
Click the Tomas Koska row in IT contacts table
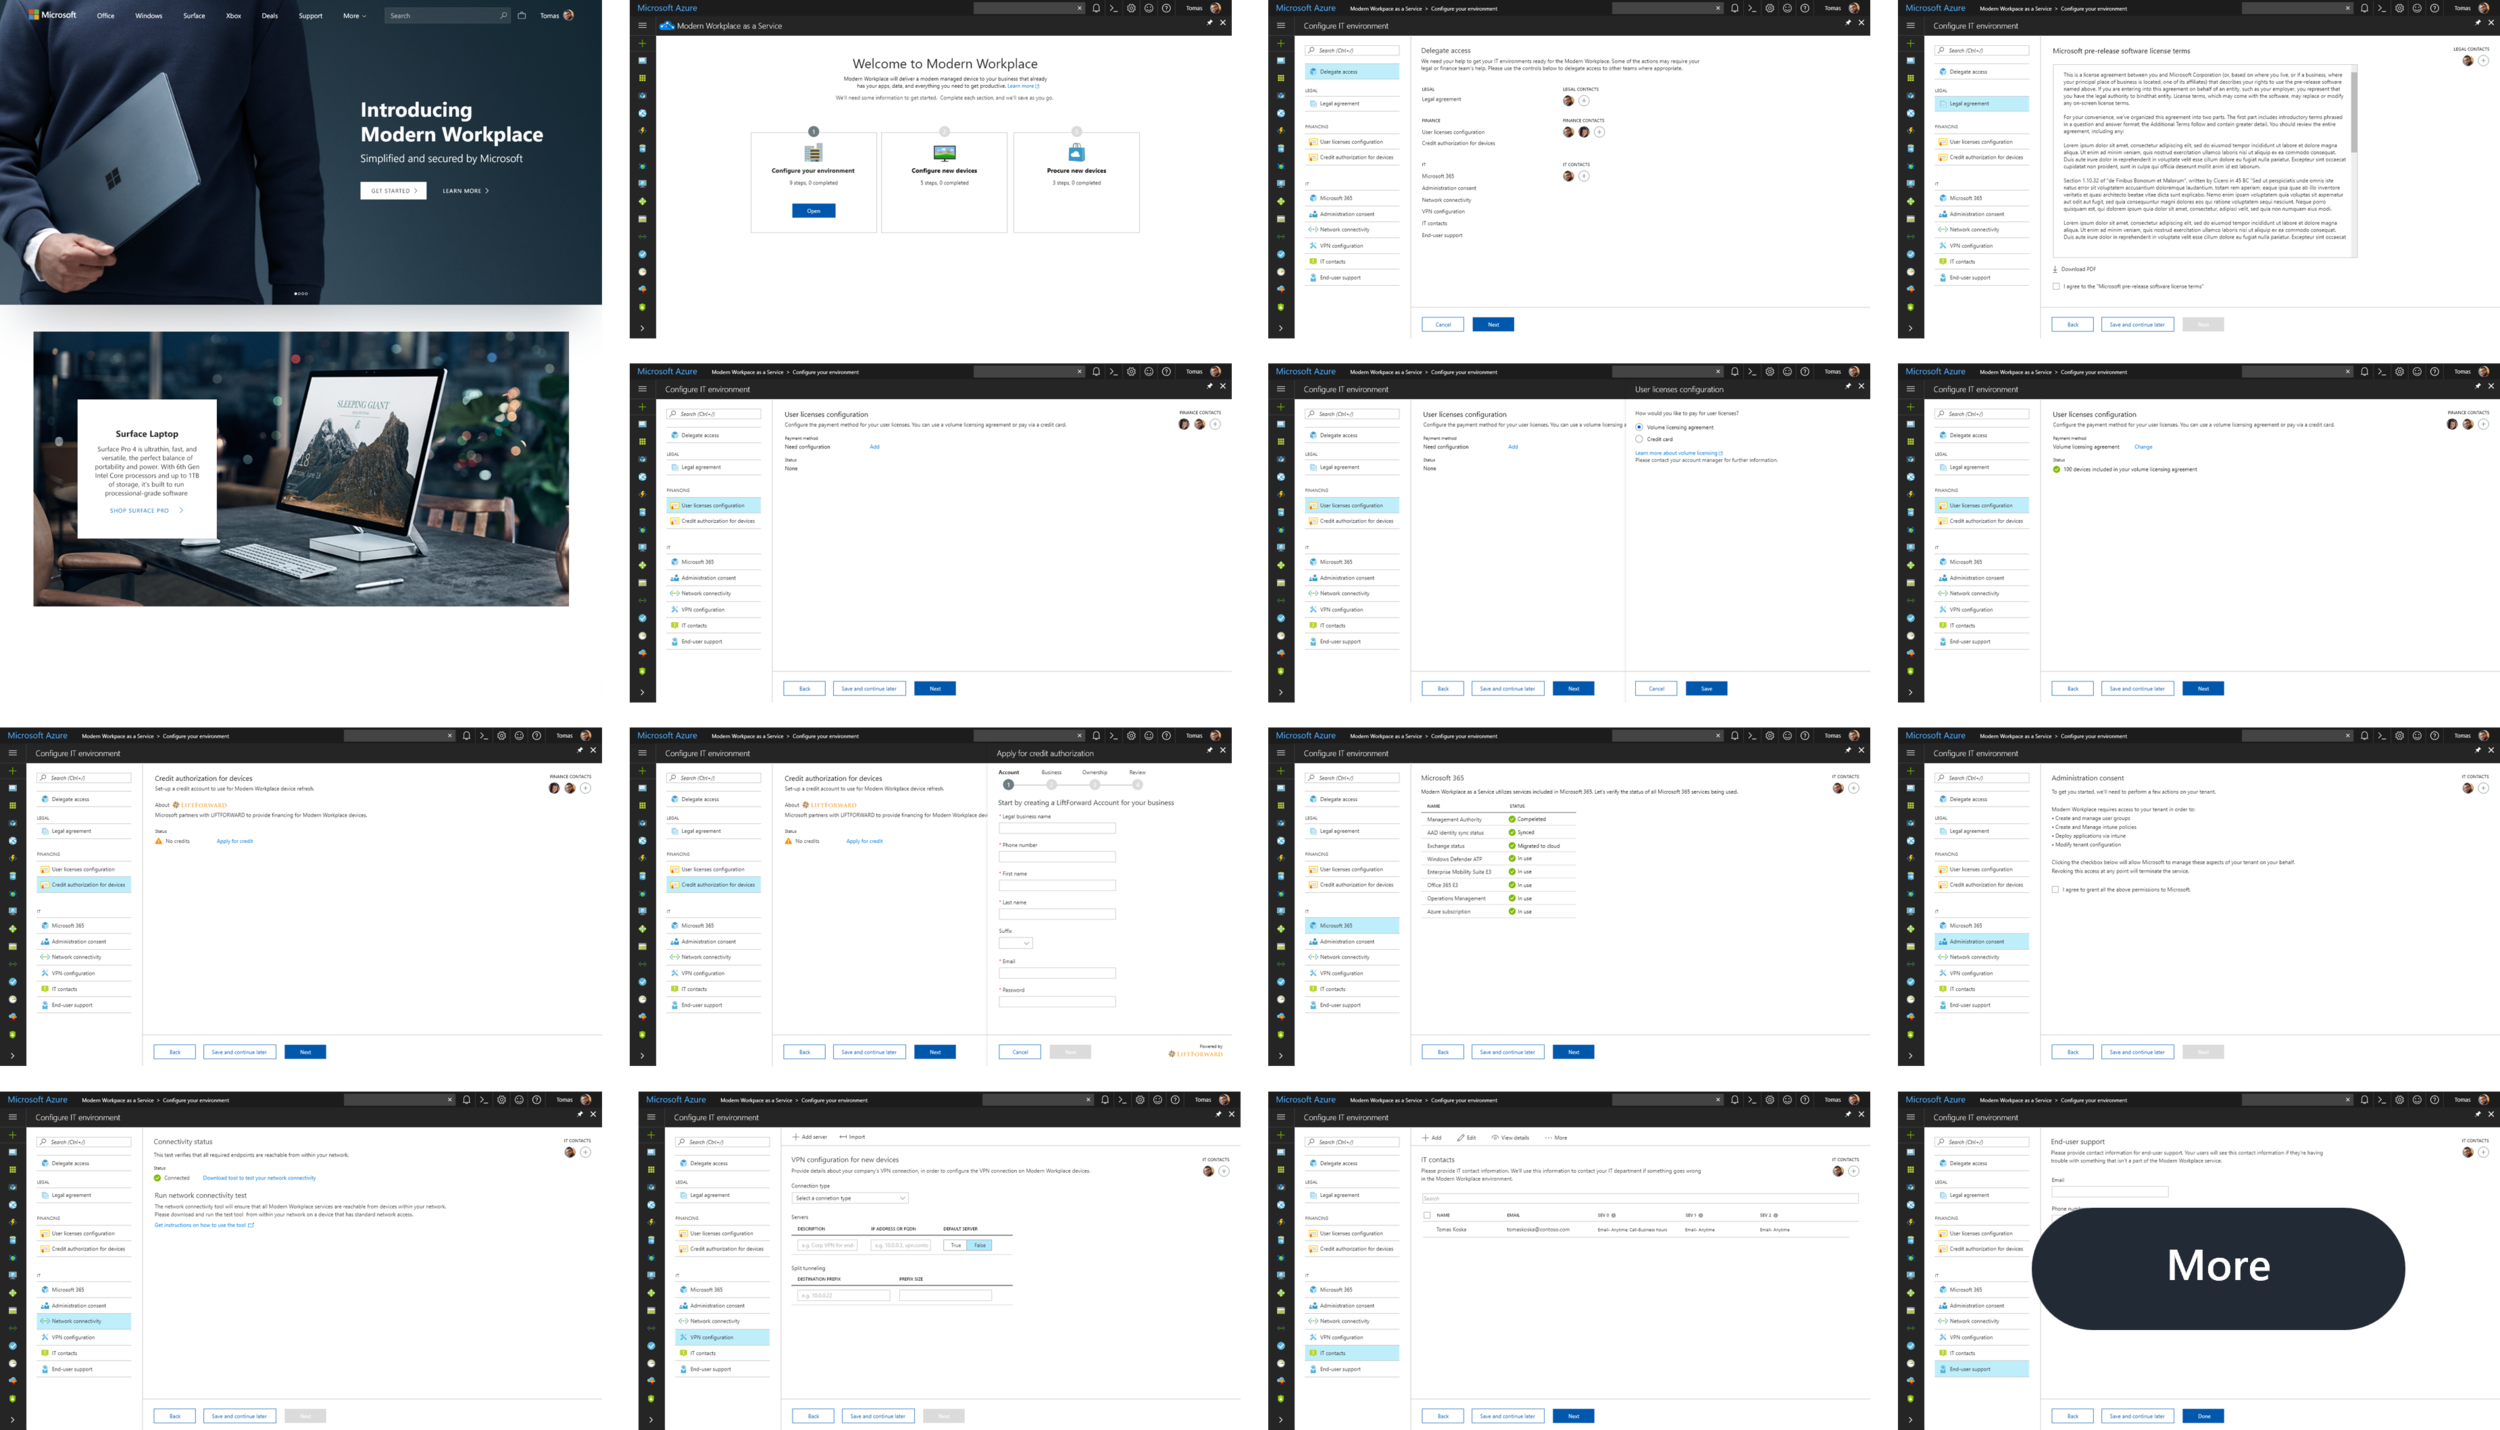click(1636, 1230)
